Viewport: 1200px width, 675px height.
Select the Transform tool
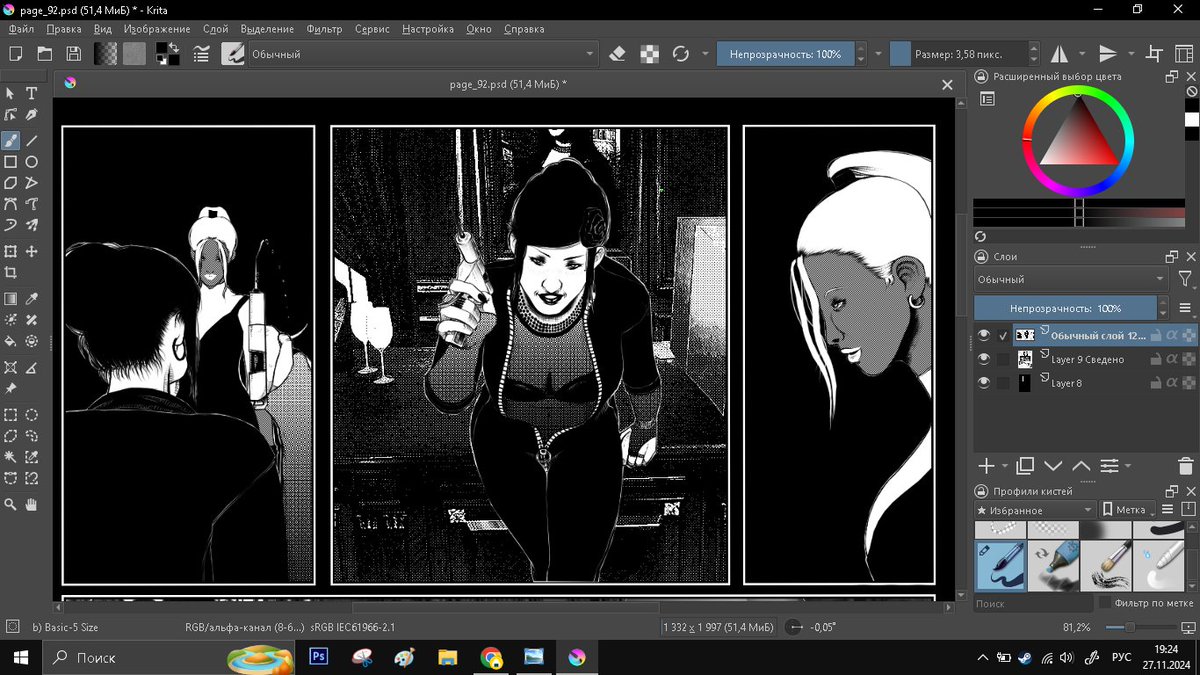[11, 251]
